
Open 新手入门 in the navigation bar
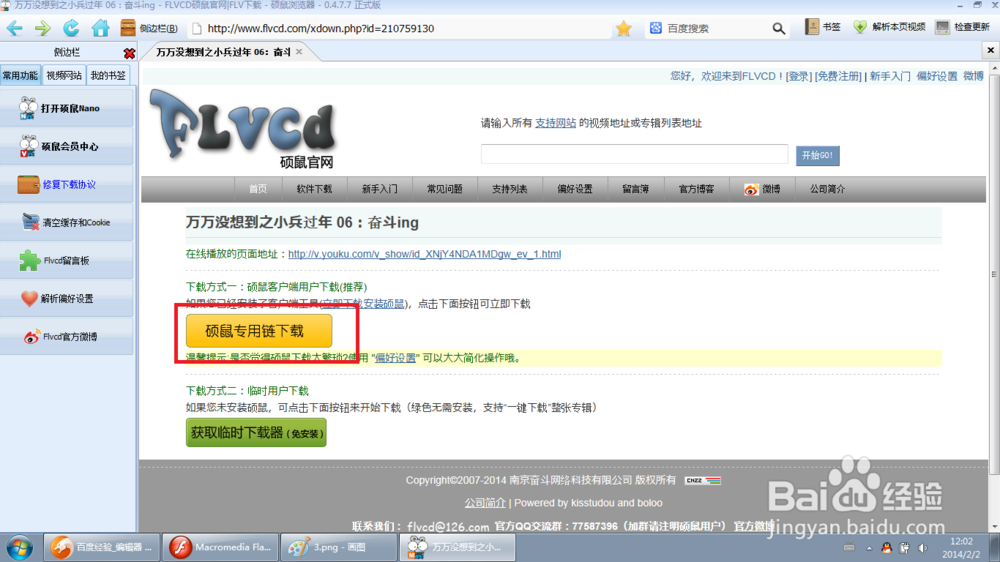(x=379, y=189)
